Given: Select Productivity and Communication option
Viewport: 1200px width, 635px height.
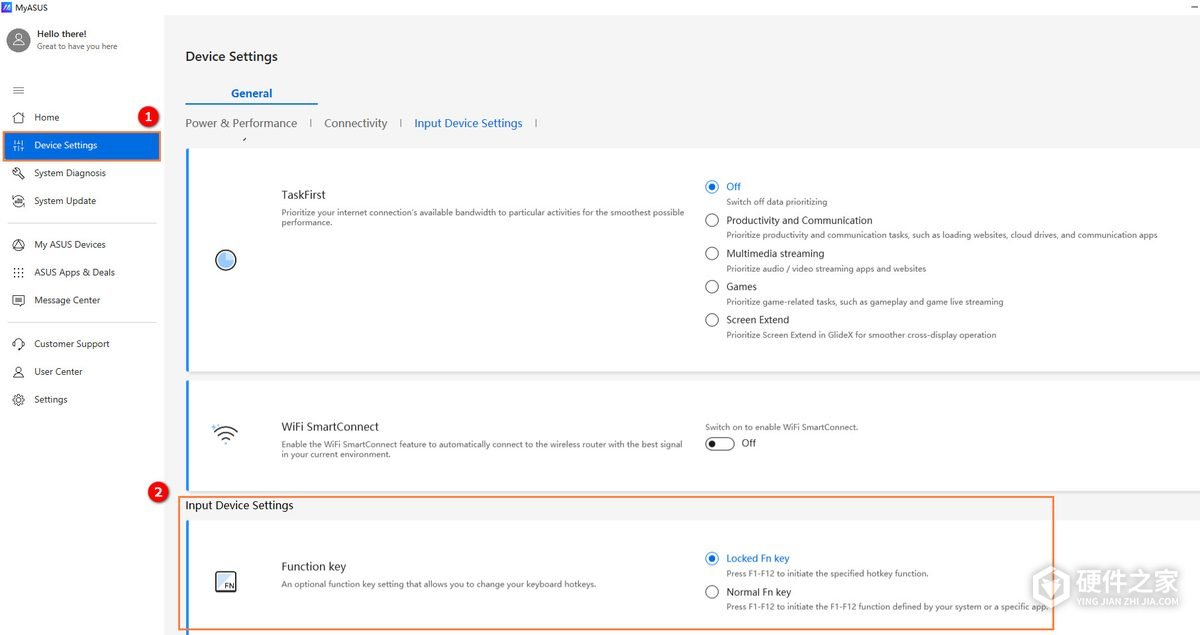Looking at the screenshot, I should (712, 220).
